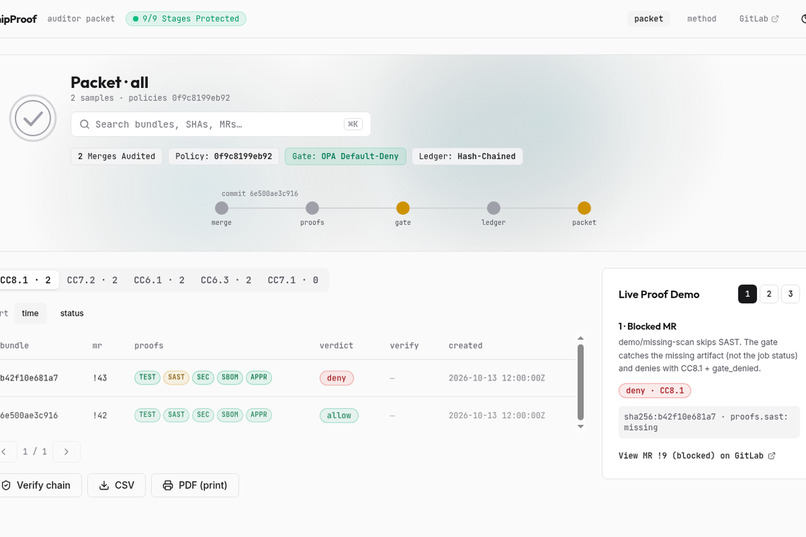
Task: Go to previous page chevron
Action: [4, 452]
